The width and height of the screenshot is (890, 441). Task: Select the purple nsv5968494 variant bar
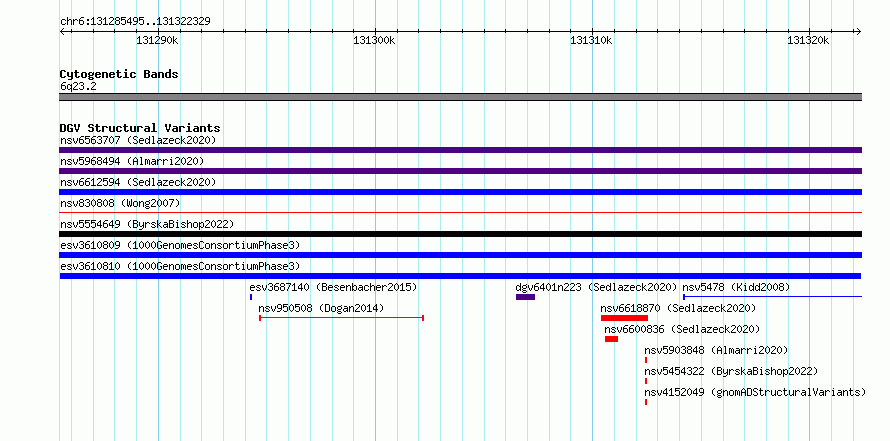click(460, 171)
